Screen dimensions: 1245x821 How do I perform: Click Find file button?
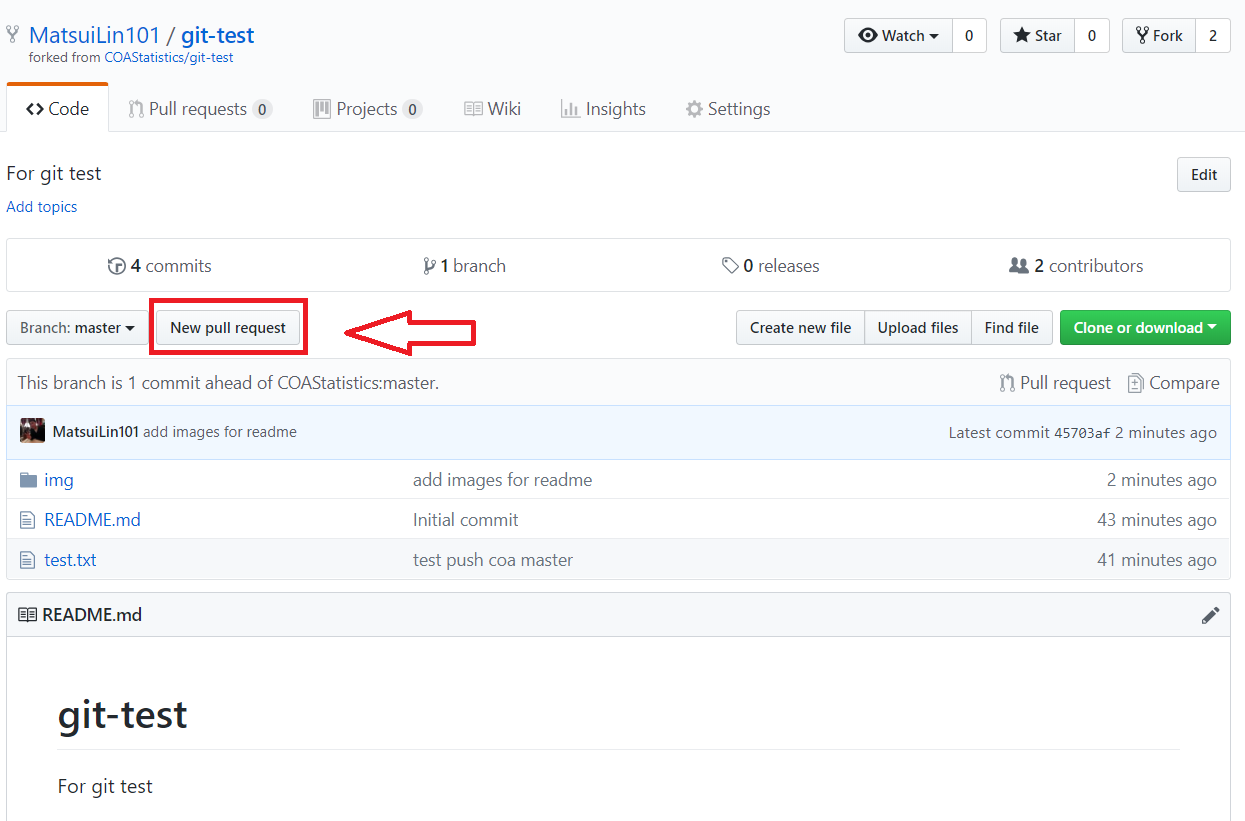pos(1011,328)
